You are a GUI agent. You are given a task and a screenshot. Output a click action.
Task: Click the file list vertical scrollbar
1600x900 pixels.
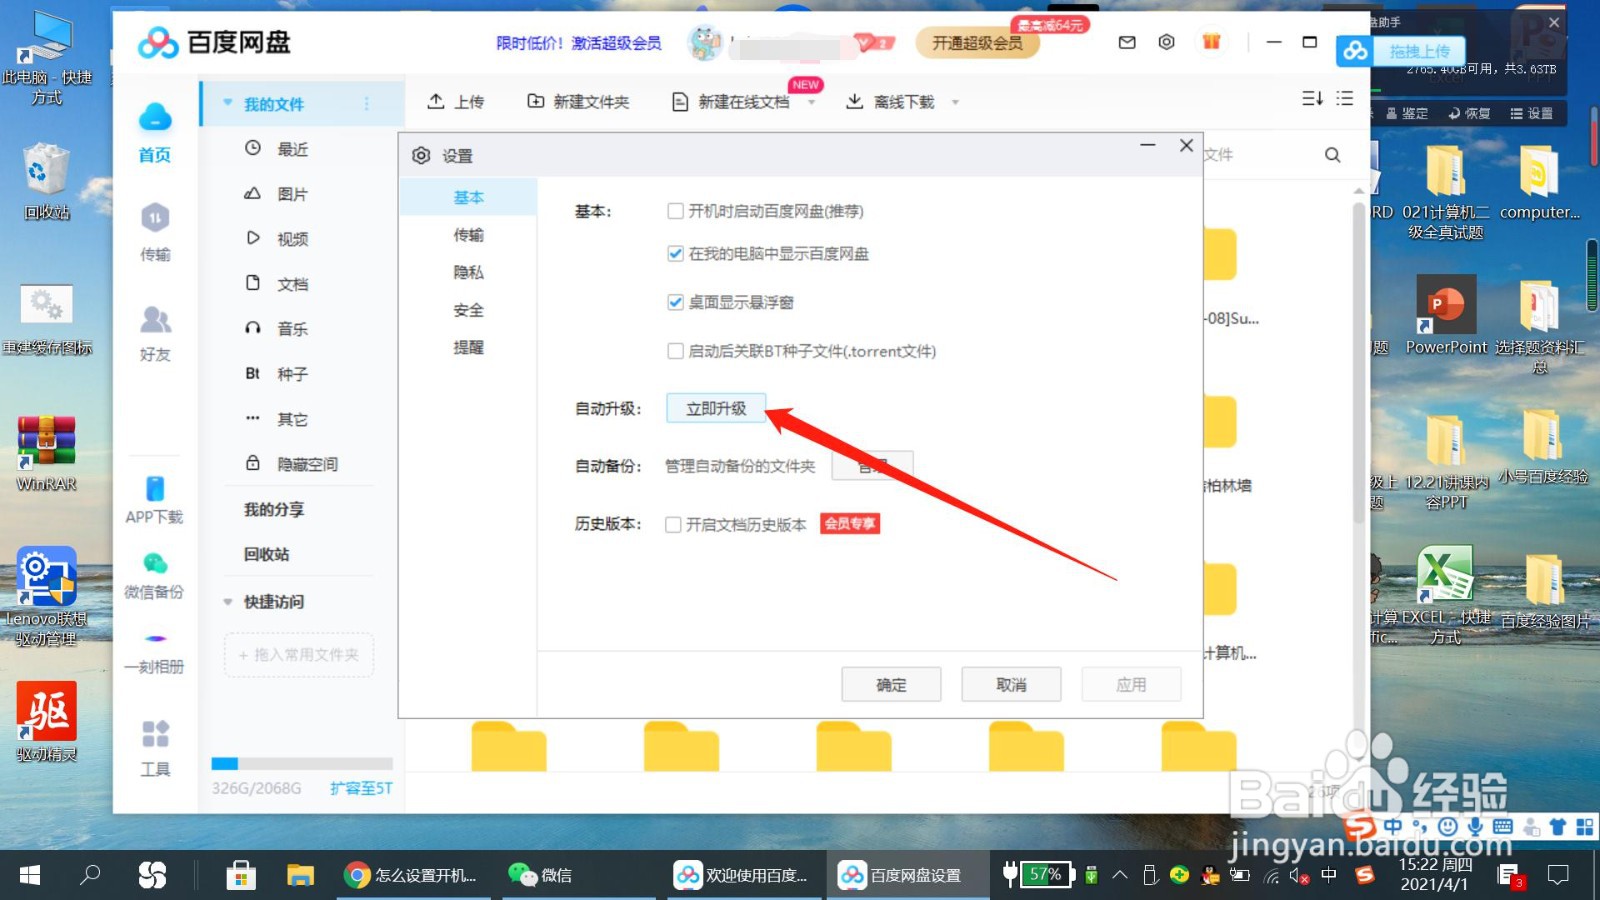pyautogui.click(x=1359, y=361)
